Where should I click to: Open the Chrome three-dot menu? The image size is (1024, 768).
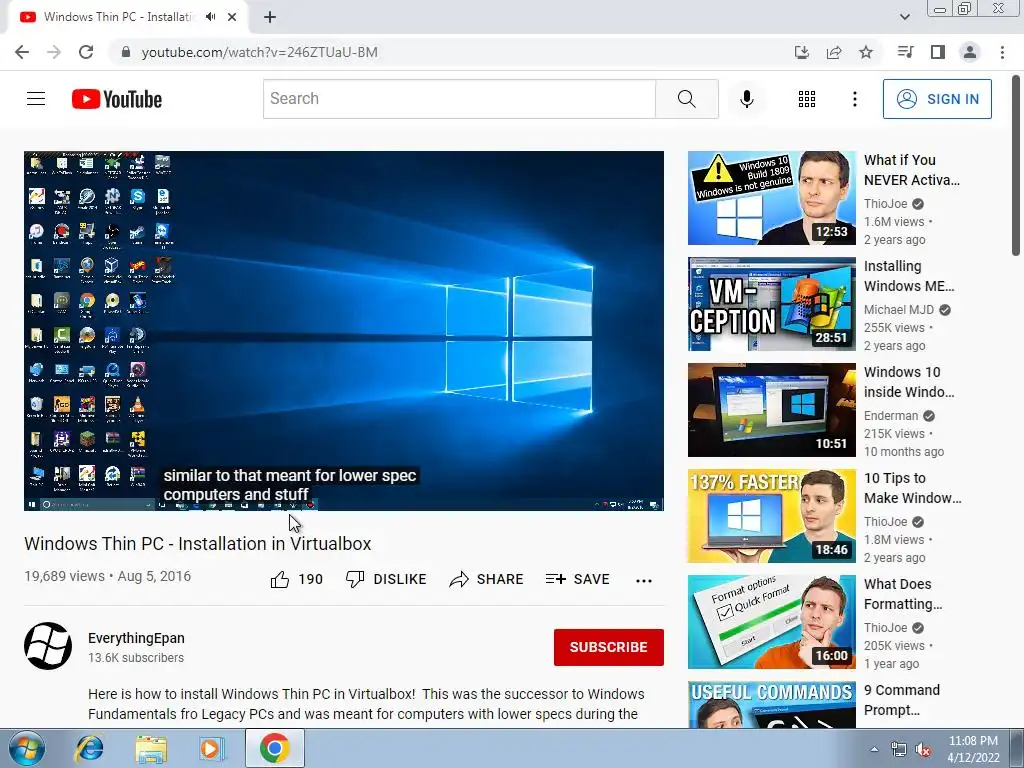tap(1002, 52)
